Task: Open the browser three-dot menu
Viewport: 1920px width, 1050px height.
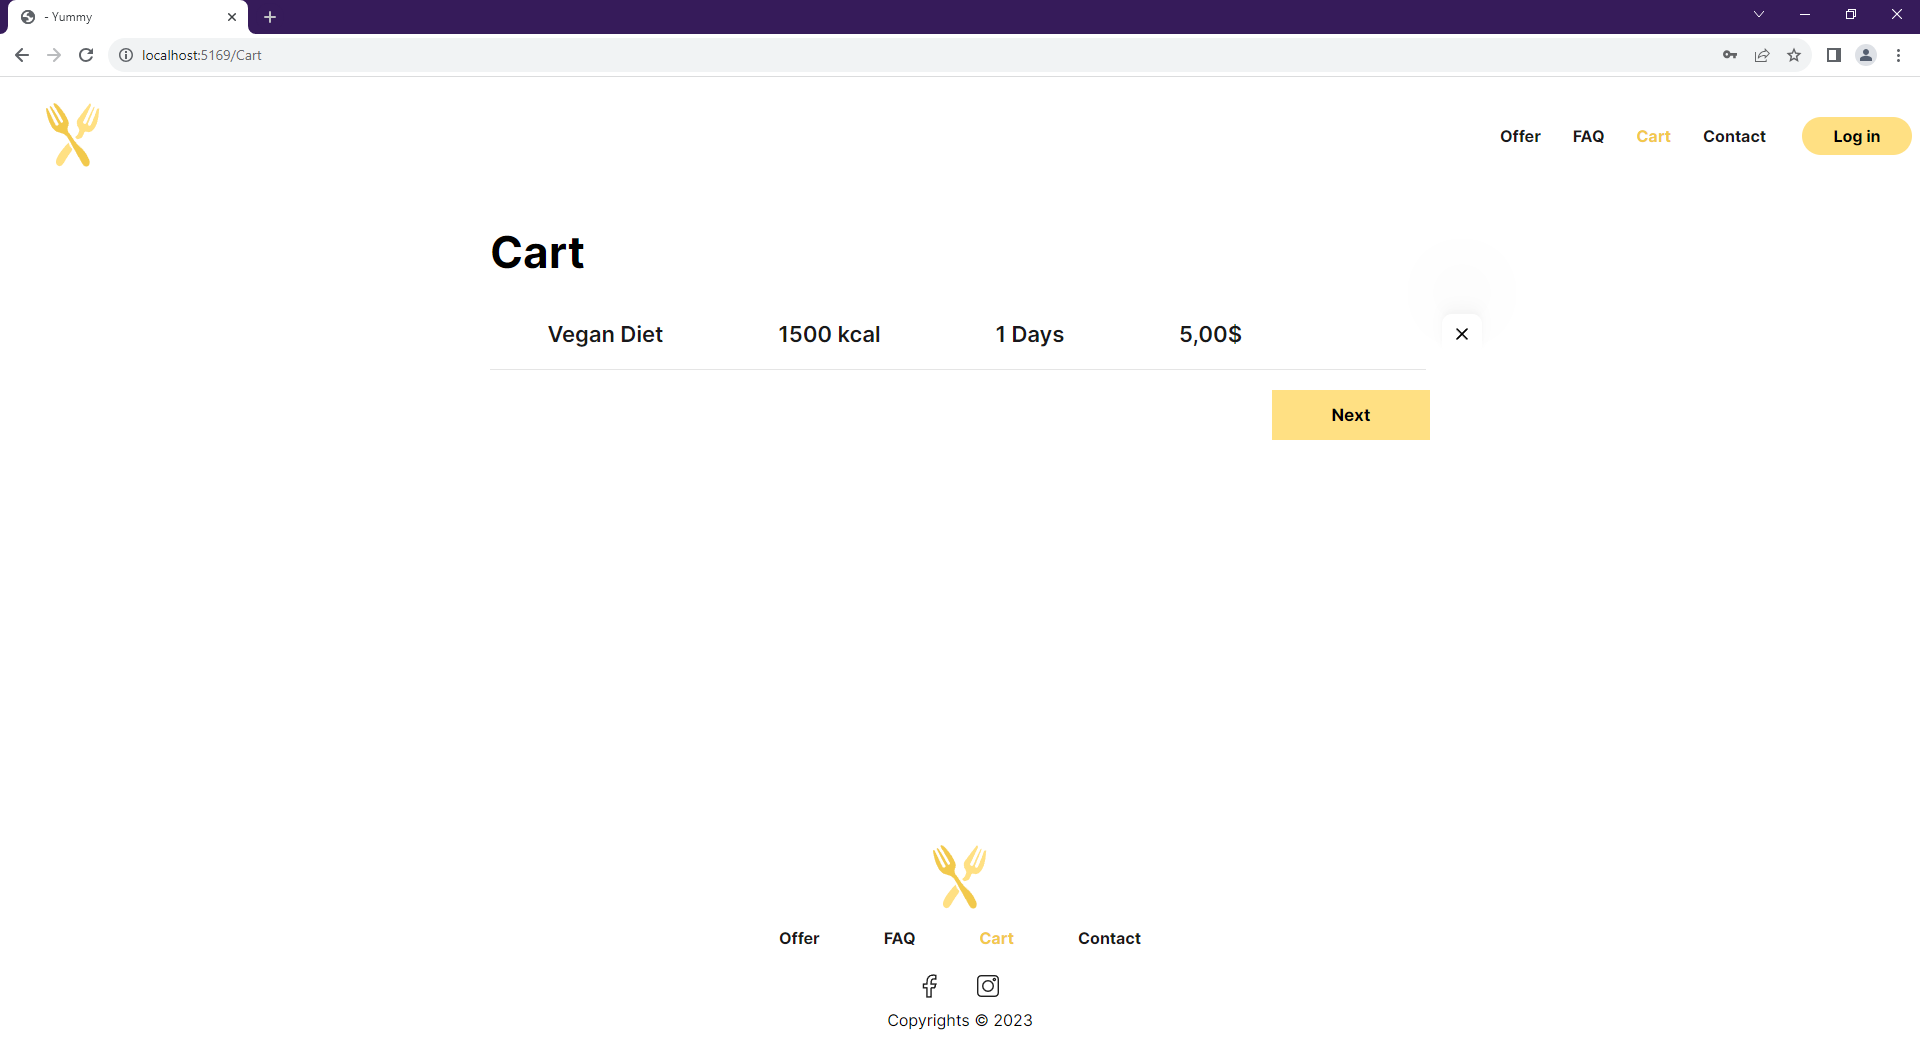Action: (1899, 55)
